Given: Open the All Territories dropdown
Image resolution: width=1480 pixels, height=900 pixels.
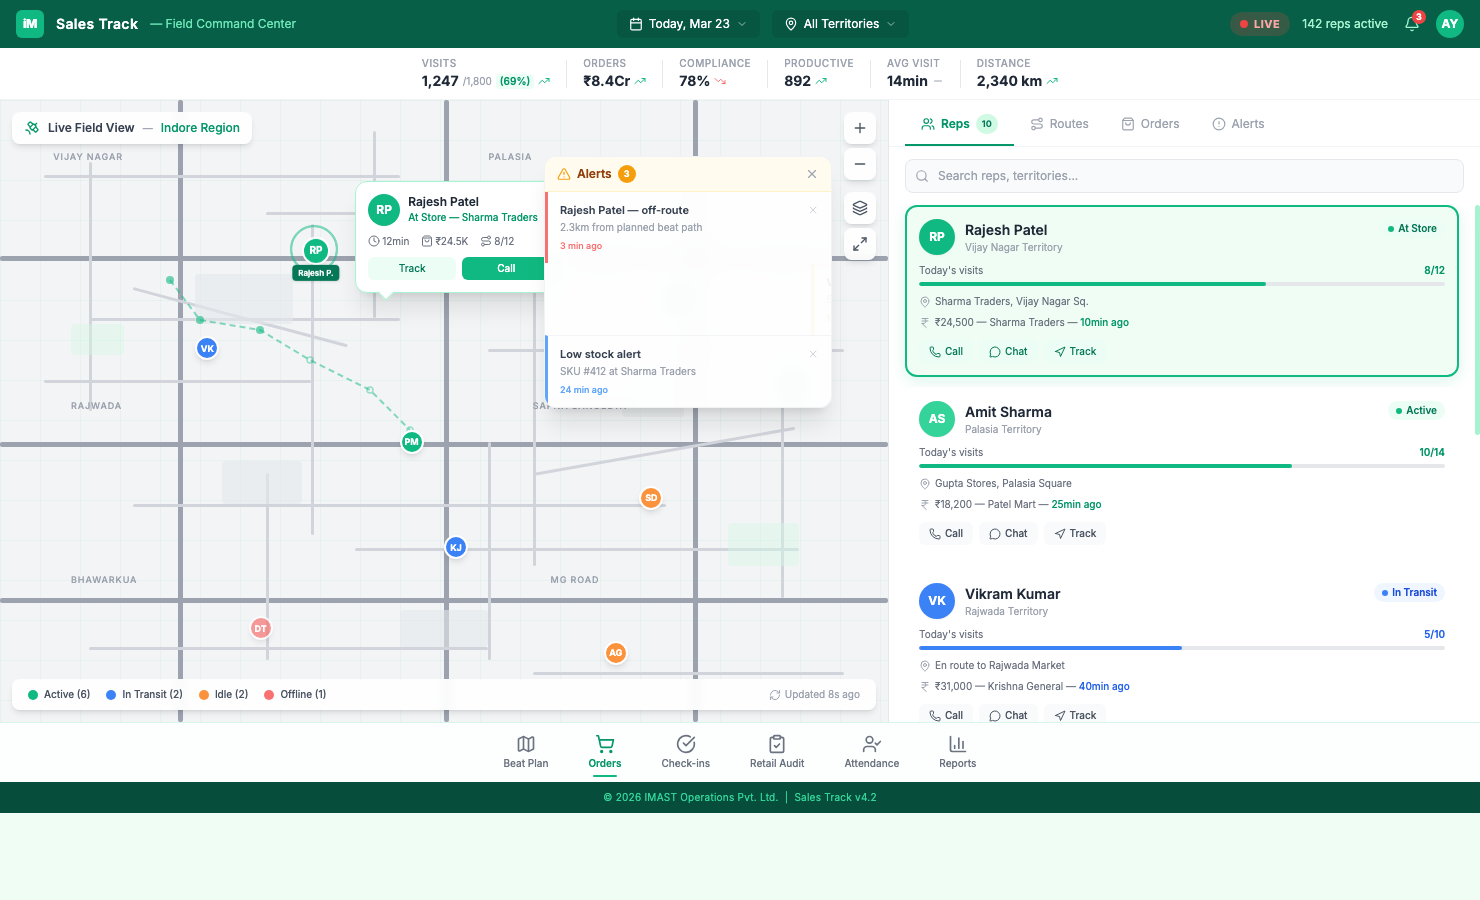Looking at the screenshot, I should coord(840,23).
